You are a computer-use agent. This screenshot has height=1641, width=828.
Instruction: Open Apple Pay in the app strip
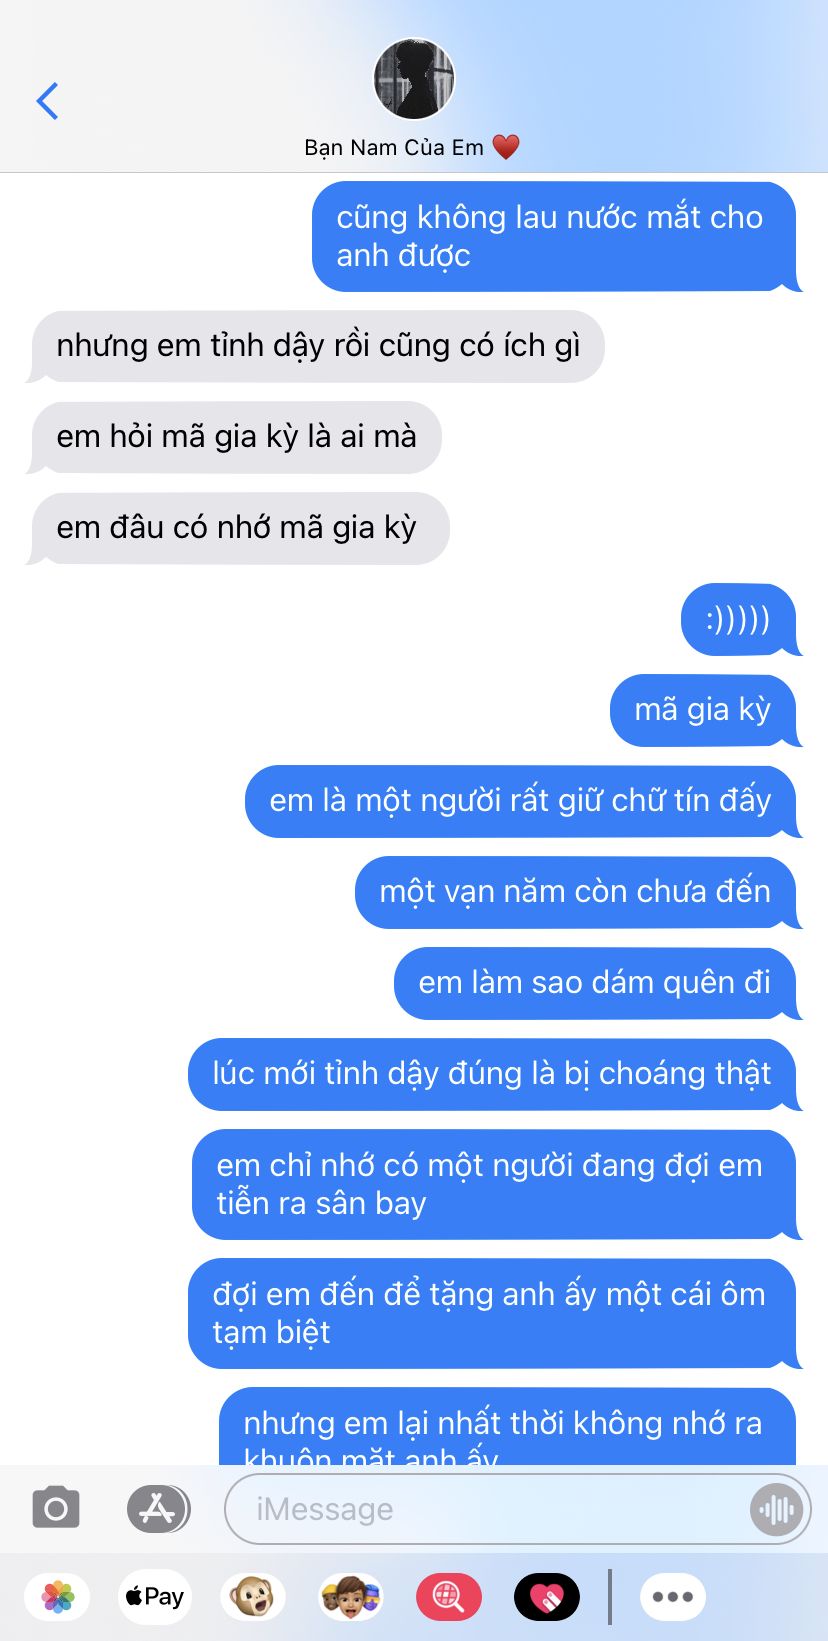tap(155, 1597)
